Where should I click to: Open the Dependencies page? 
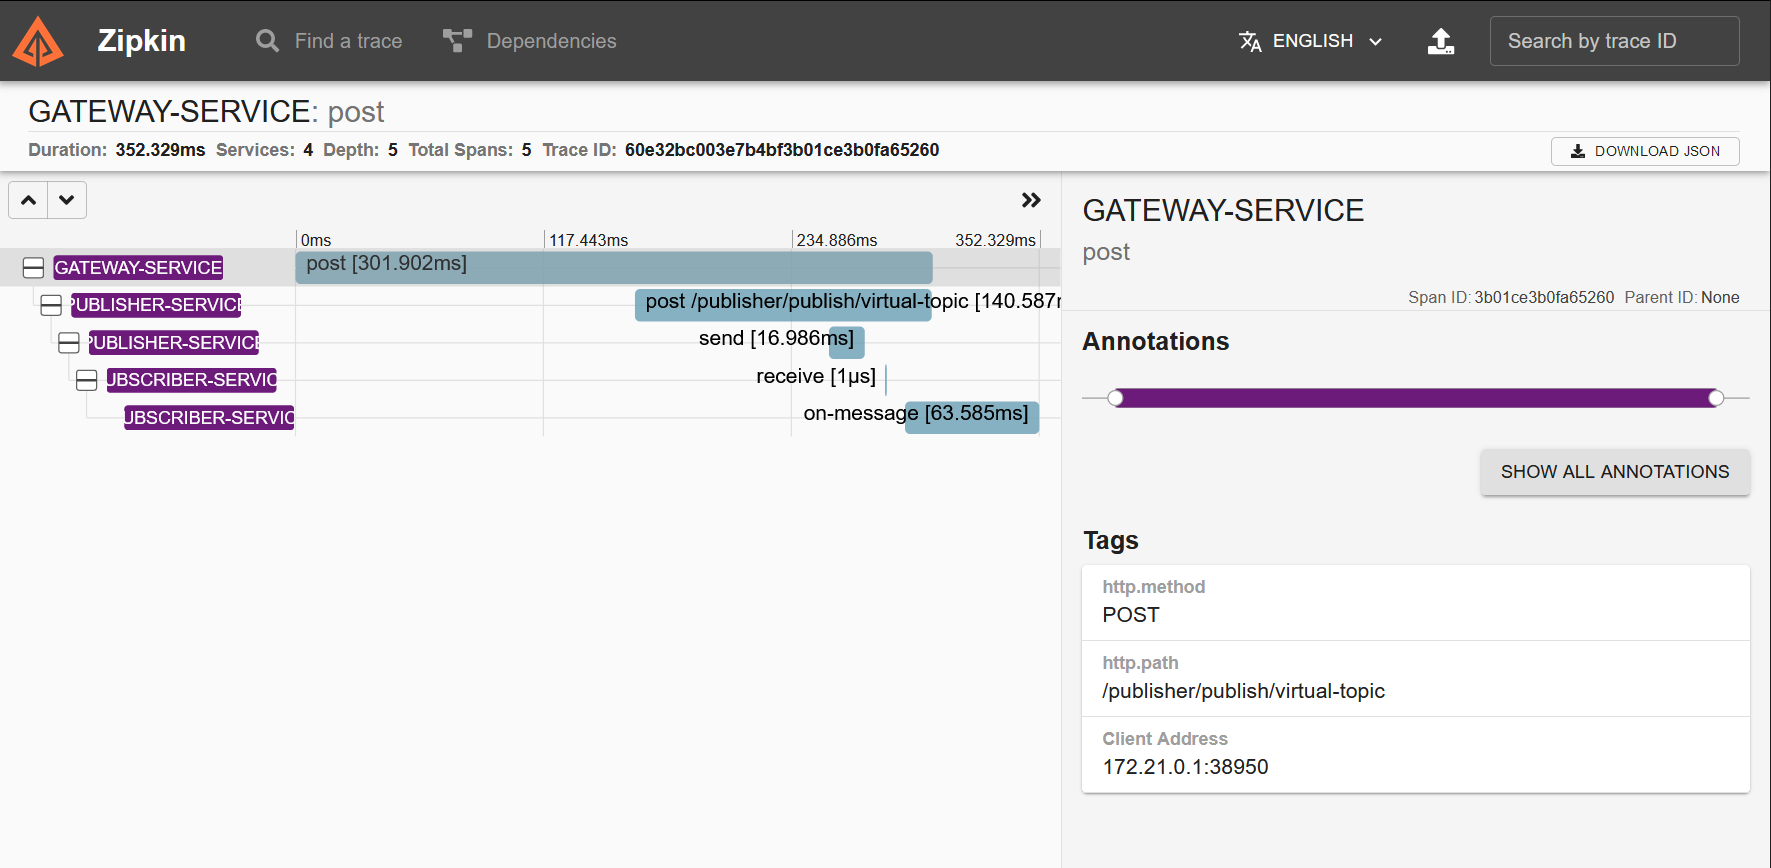click(x=530, y=41)
